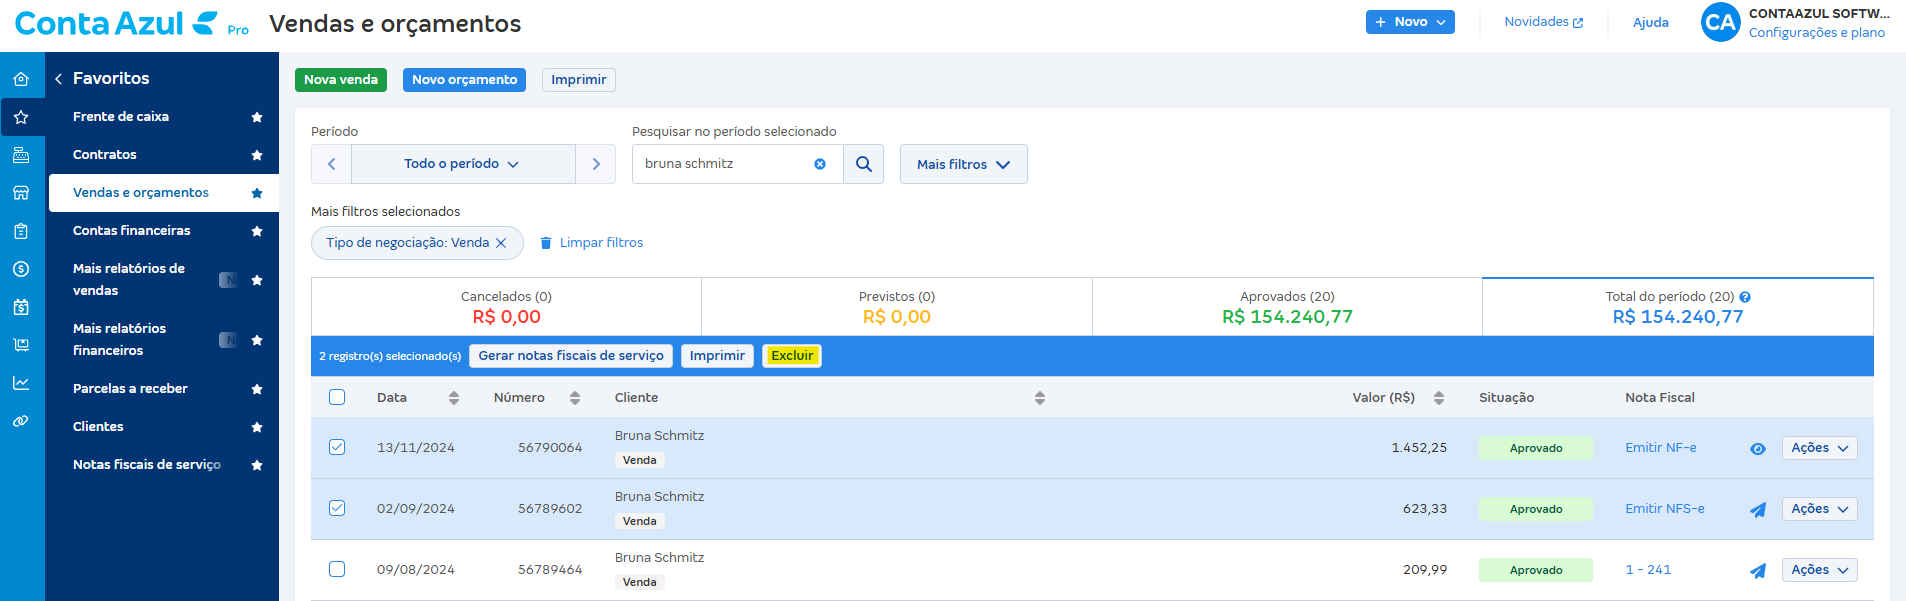This screenshot has height=601, width=1906.
Task: Toggle the select-all checkbox in table header
Action: click(337, 397)
